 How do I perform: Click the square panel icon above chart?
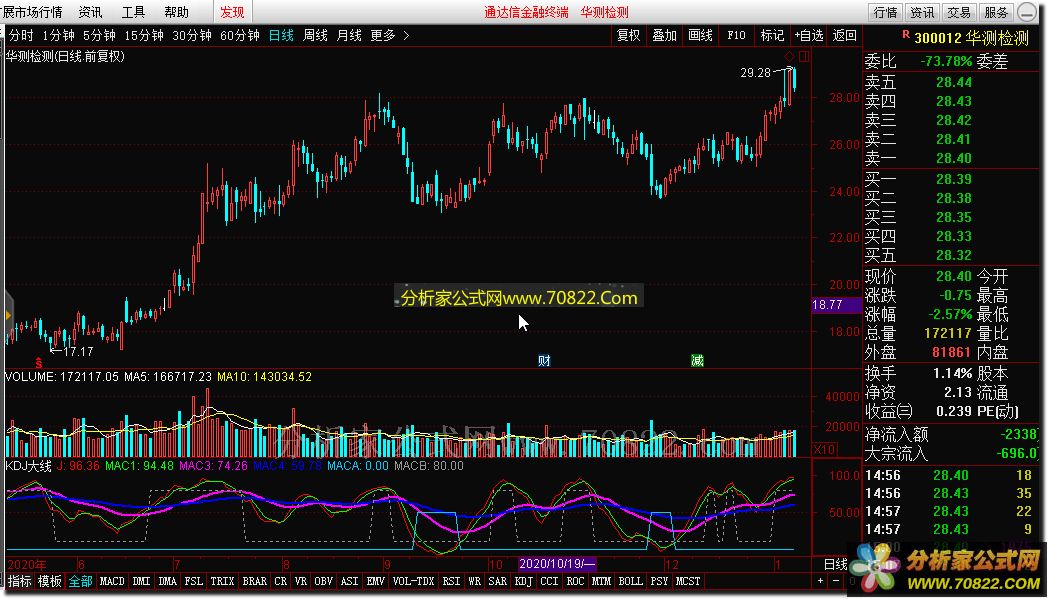point(803,56)
